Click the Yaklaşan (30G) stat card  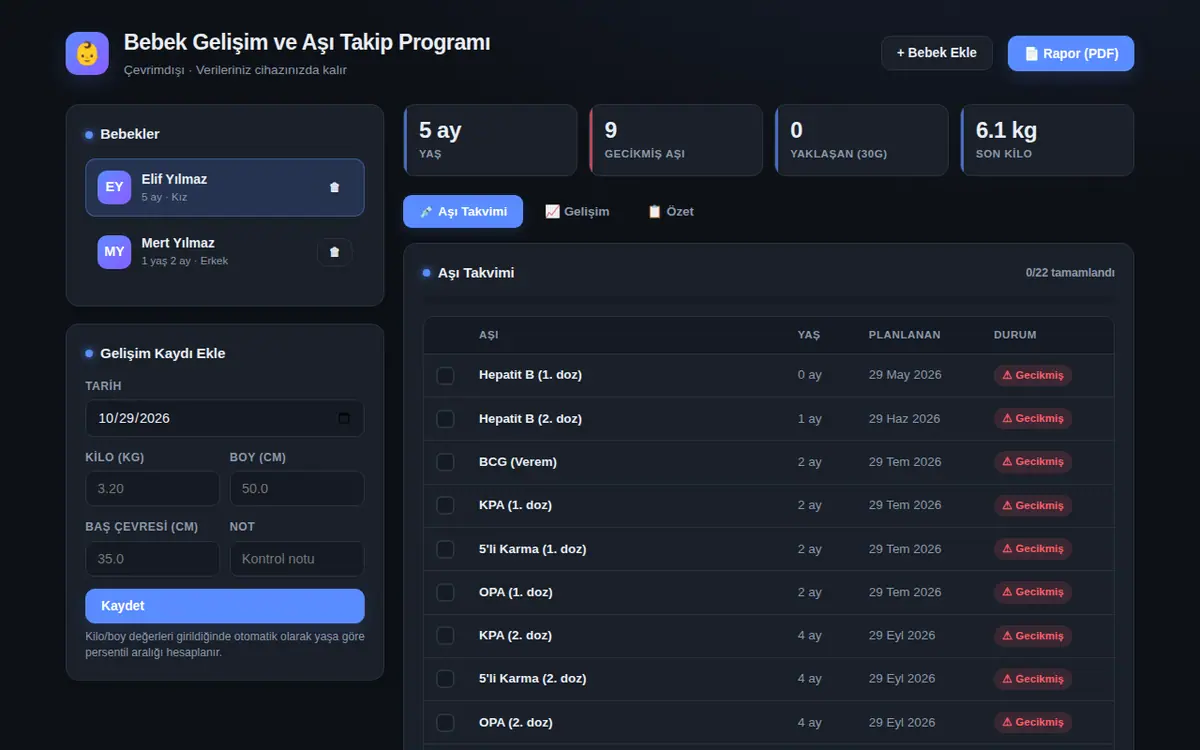tap(862, 140)
